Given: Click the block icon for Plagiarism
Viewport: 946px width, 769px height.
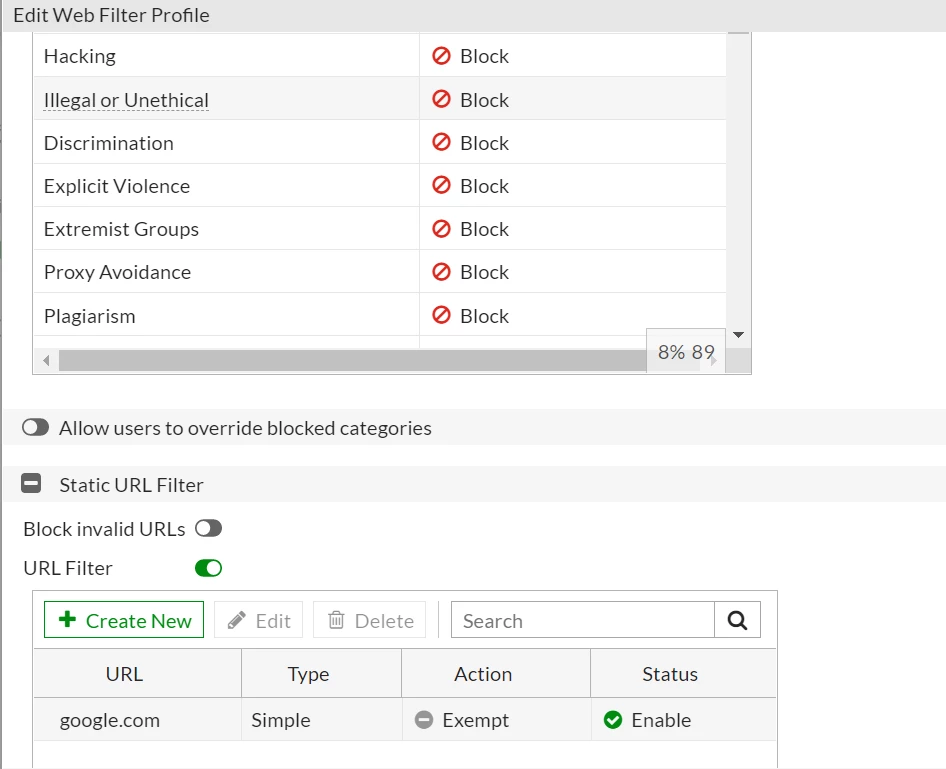Looking at the screenshot, I should pos(441,315).
